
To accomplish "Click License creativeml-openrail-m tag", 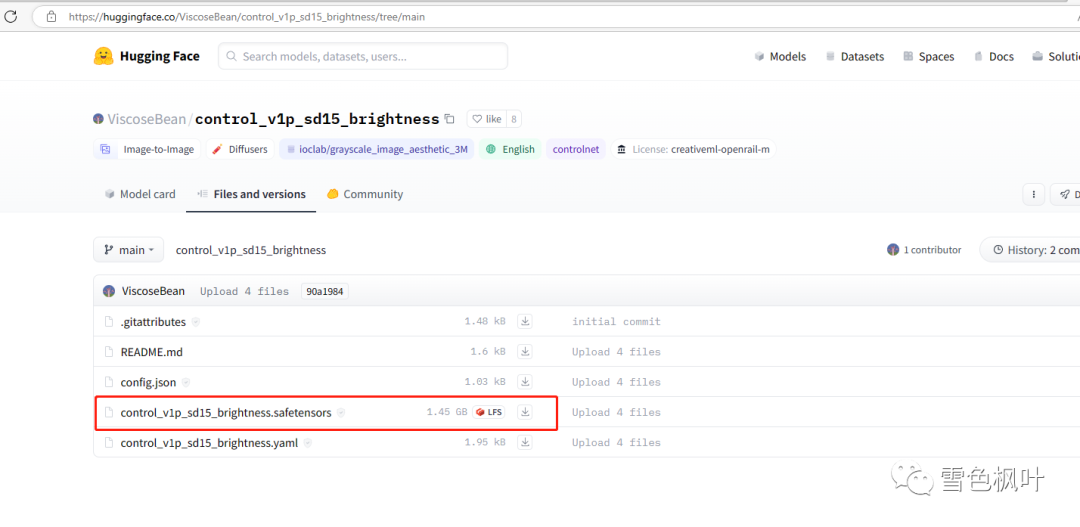I will point(694,149).
